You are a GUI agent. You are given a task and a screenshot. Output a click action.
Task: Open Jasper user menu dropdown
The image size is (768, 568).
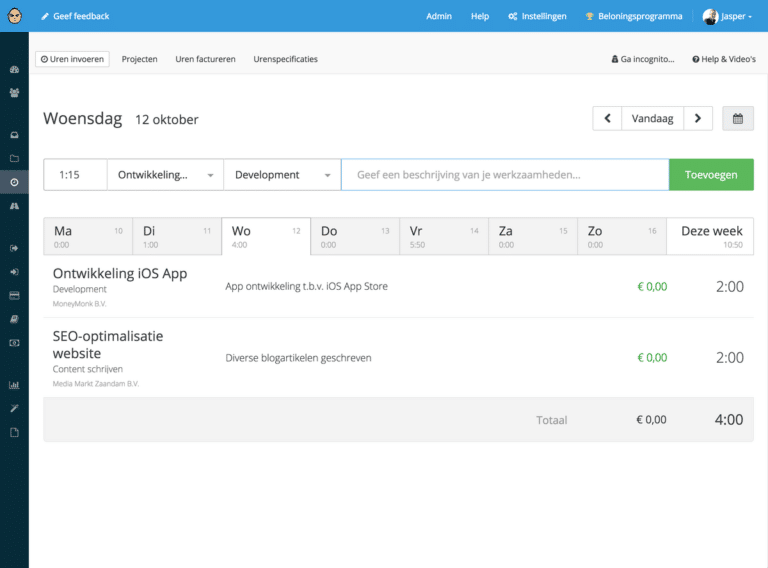click(727, 16)
